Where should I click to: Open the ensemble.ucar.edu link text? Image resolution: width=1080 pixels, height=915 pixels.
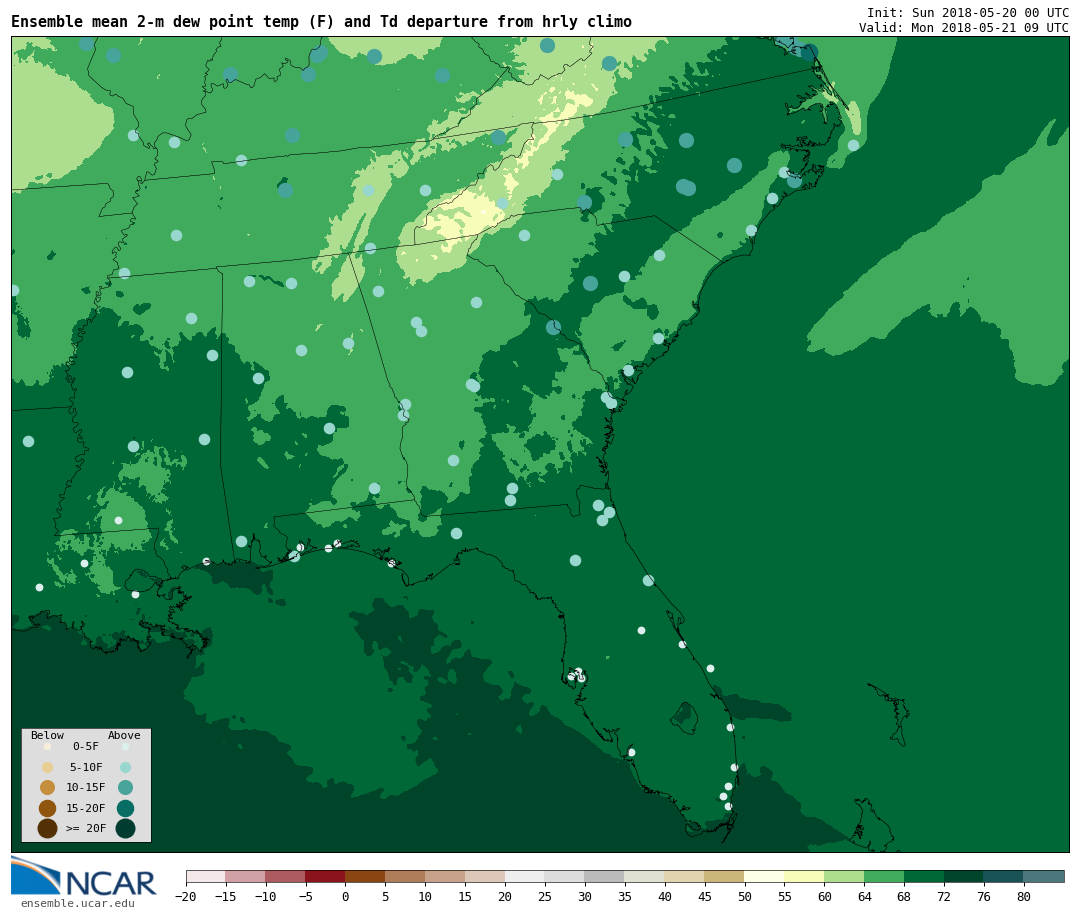click(x=78, y=903)
